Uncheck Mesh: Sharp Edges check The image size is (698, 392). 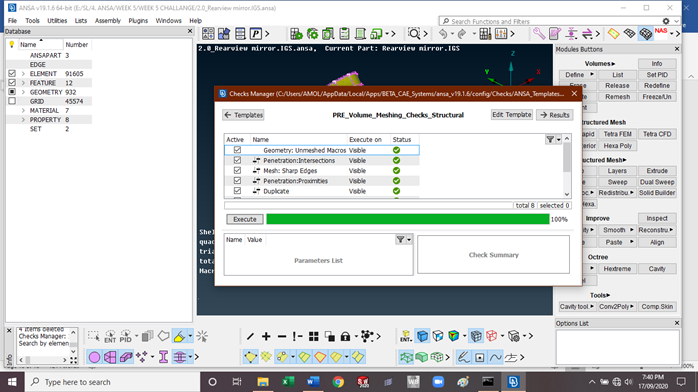(x=237, y=170)
